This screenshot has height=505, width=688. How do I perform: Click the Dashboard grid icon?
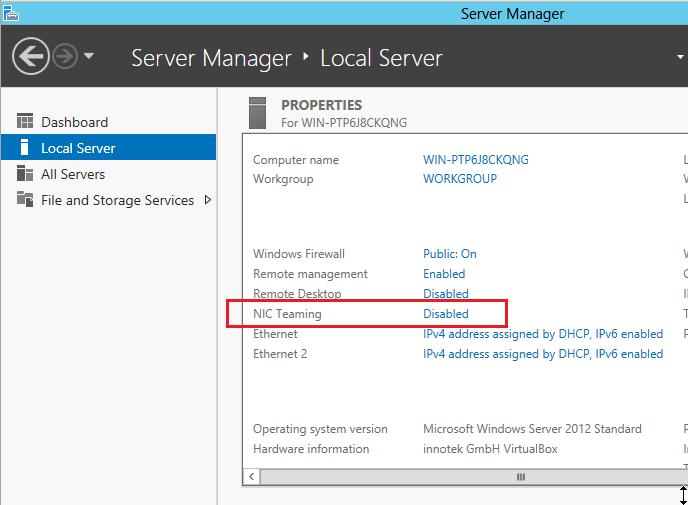pos(25,122)
